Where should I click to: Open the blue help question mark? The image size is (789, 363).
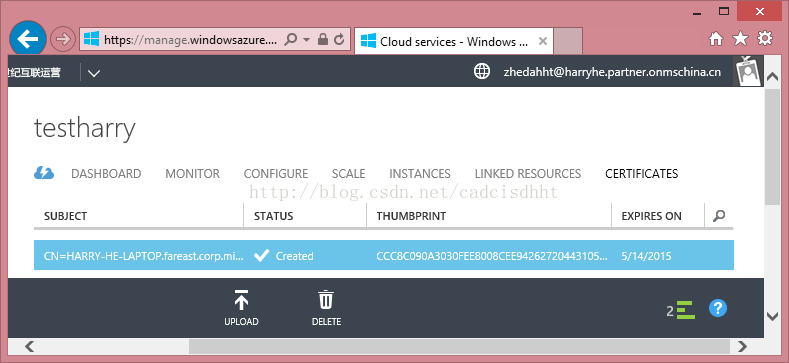[x=718, y=308]
